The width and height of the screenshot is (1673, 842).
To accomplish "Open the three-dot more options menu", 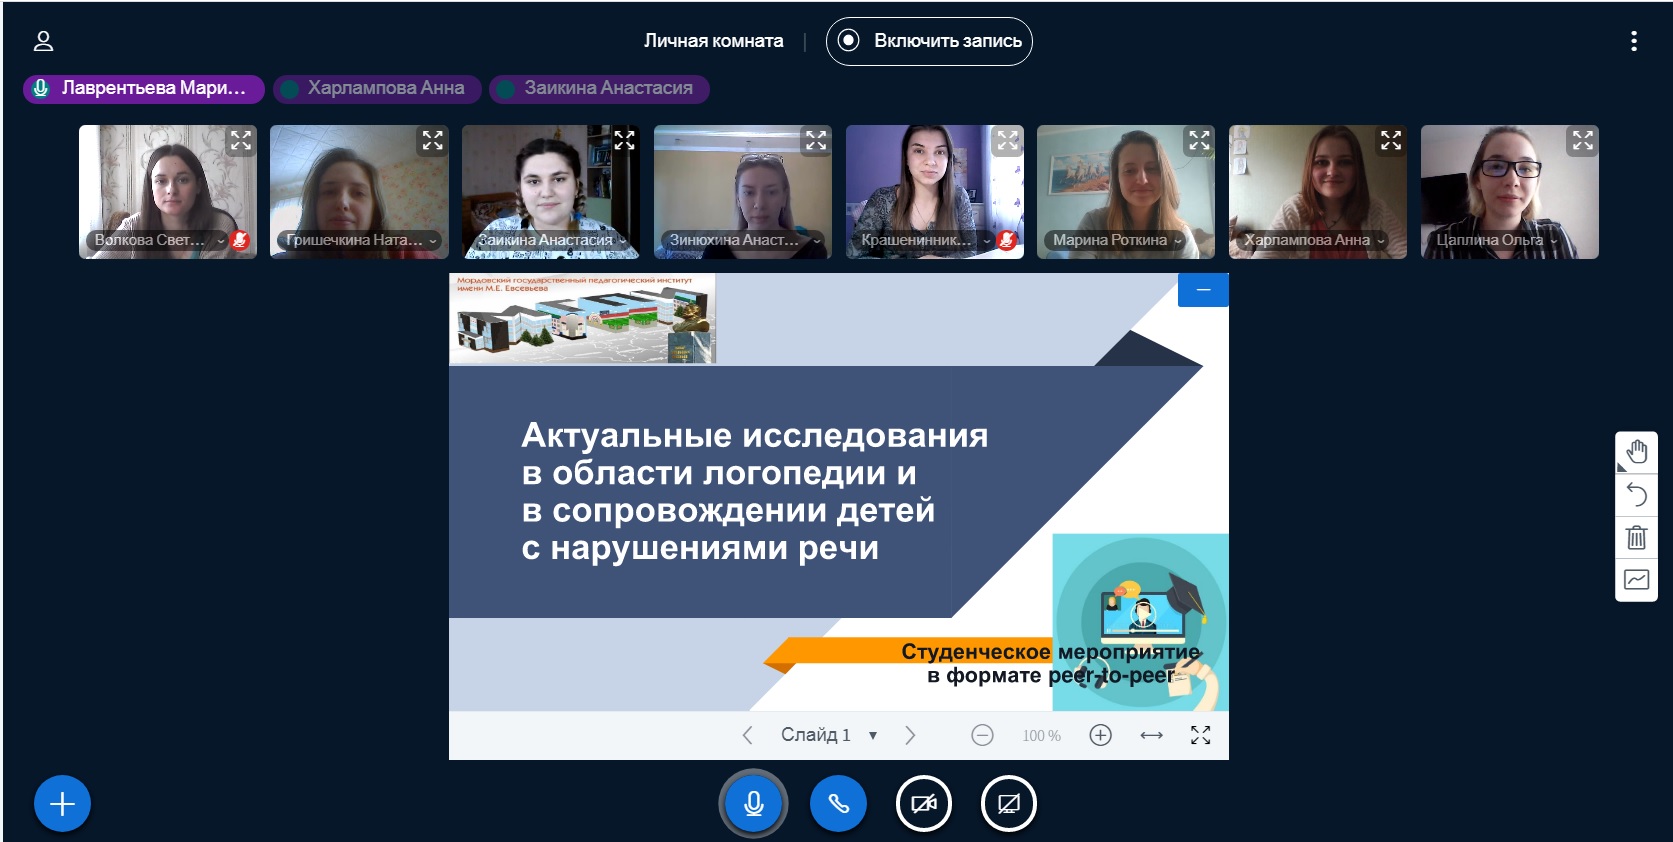I will point(1633,41).
